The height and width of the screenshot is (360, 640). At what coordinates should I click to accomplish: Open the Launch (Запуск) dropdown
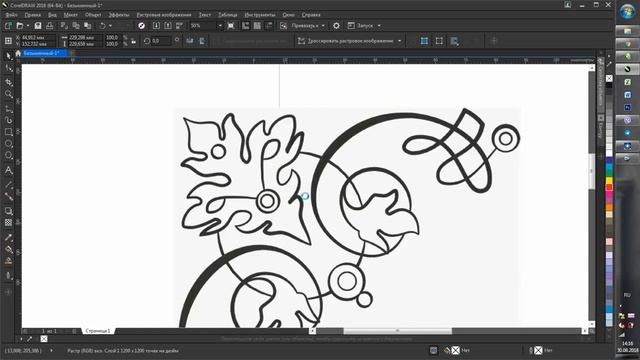364,26
